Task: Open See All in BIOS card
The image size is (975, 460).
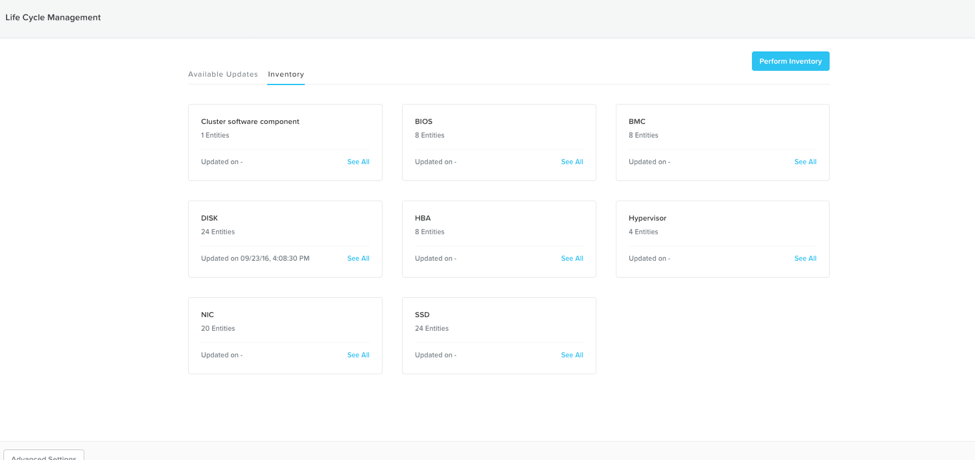Action: tap(572, 162)
